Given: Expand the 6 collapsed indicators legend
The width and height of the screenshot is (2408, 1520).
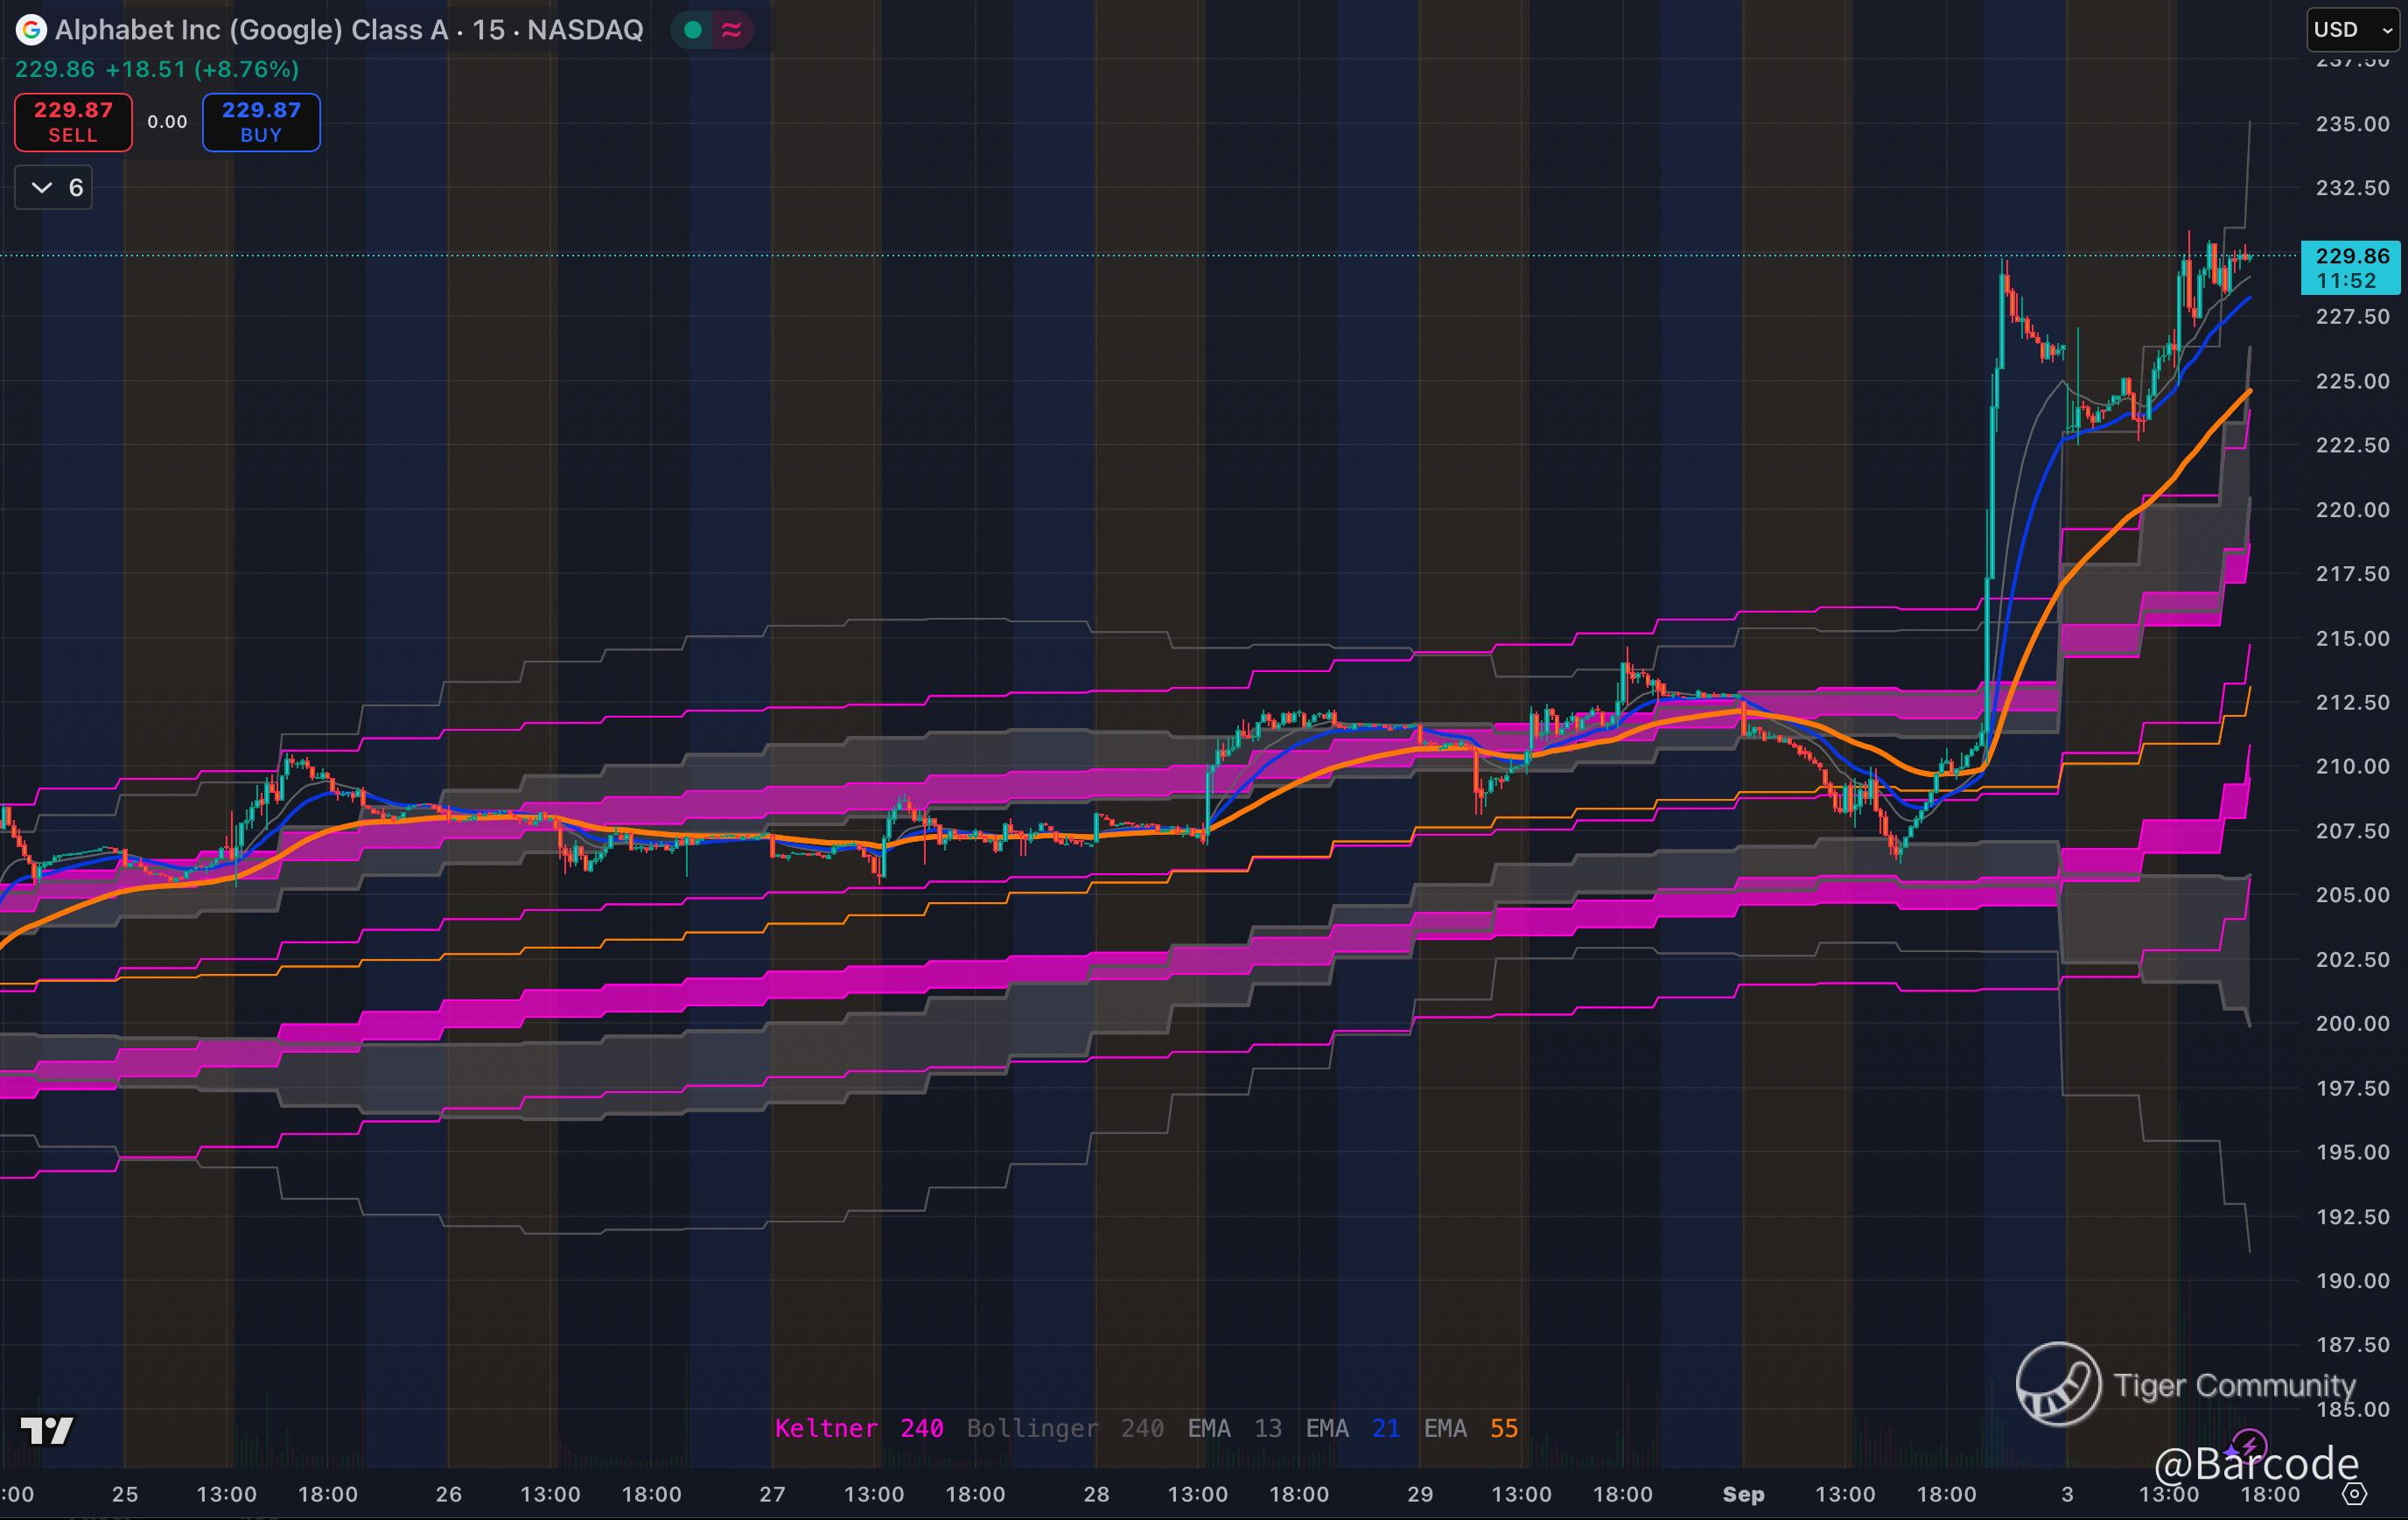Looking at the screenshot, I should click(54, 188).
